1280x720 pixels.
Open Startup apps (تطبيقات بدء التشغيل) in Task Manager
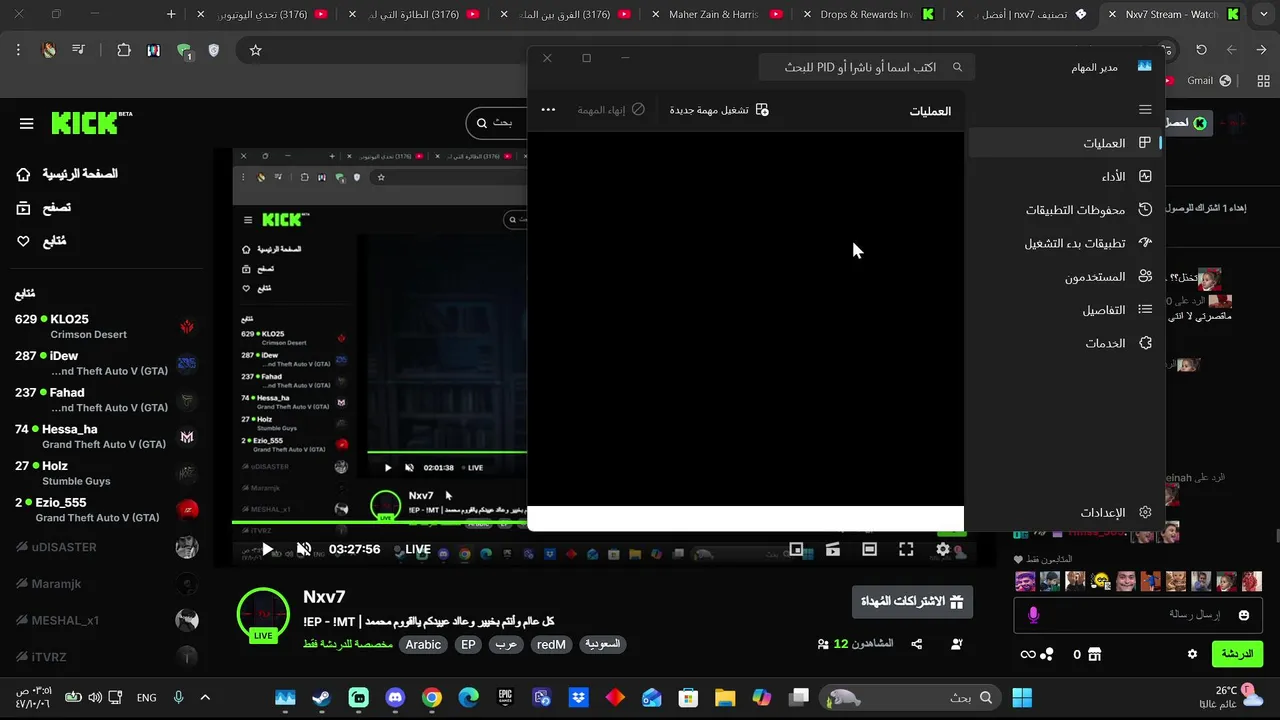[x=1066, y=243]
